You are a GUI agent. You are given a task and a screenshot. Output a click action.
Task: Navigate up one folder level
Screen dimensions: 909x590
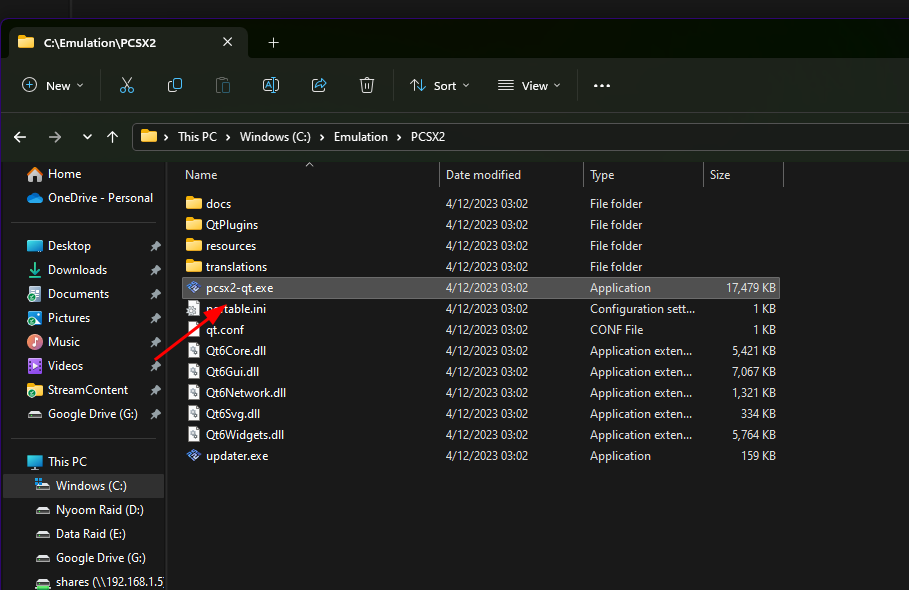coord(112,137)
